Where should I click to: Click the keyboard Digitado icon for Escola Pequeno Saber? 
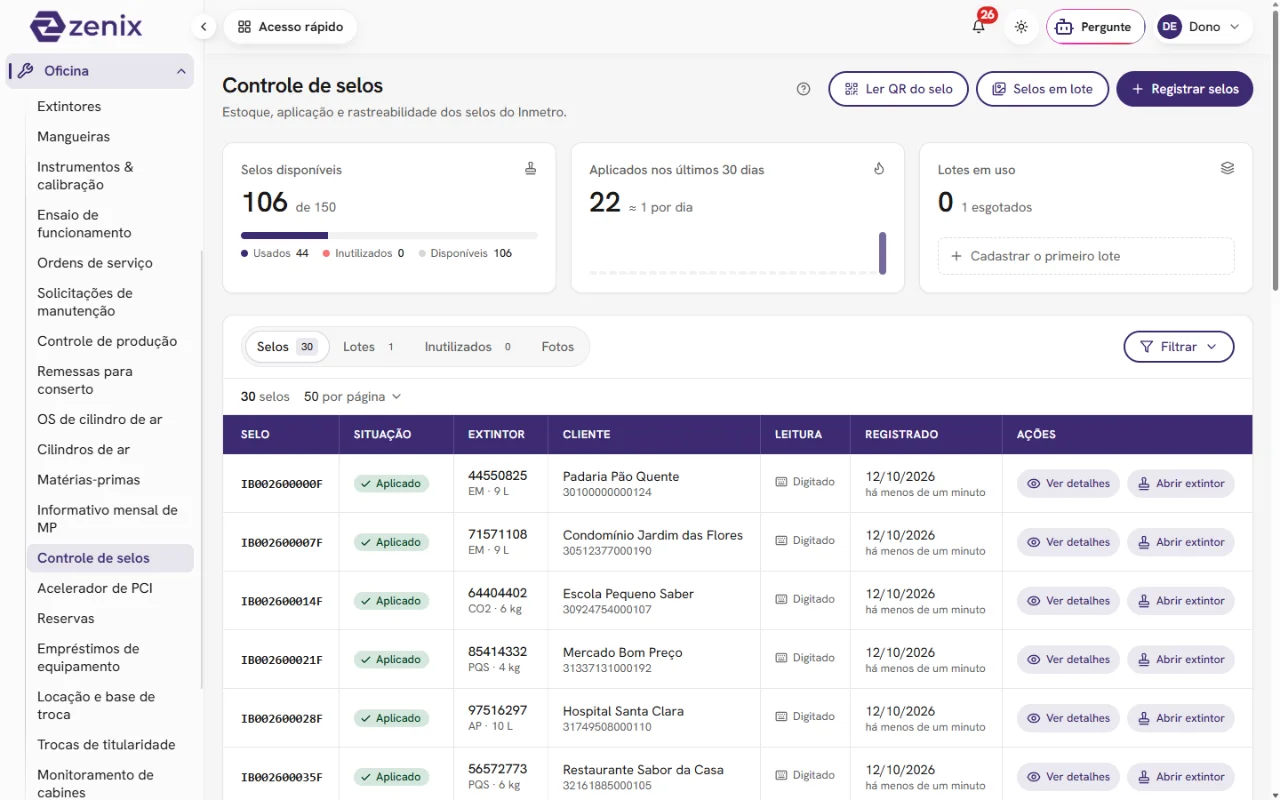[781, 599]
